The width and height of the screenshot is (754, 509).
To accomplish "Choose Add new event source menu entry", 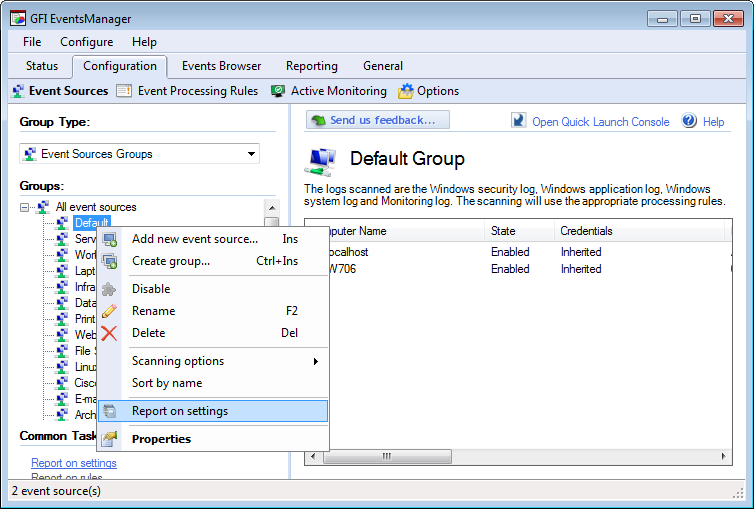I will point(213,239).
